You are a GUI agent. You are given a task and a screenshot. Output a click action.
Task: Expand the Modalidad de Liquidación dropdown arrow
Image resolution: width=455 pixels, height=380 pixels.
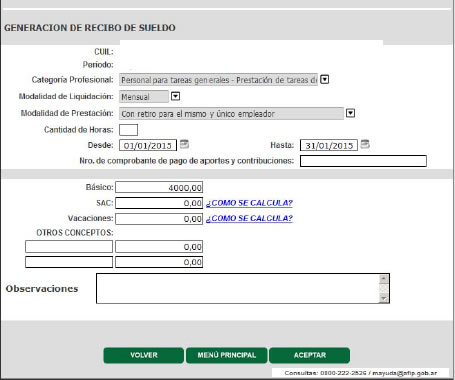click(175, 96)
